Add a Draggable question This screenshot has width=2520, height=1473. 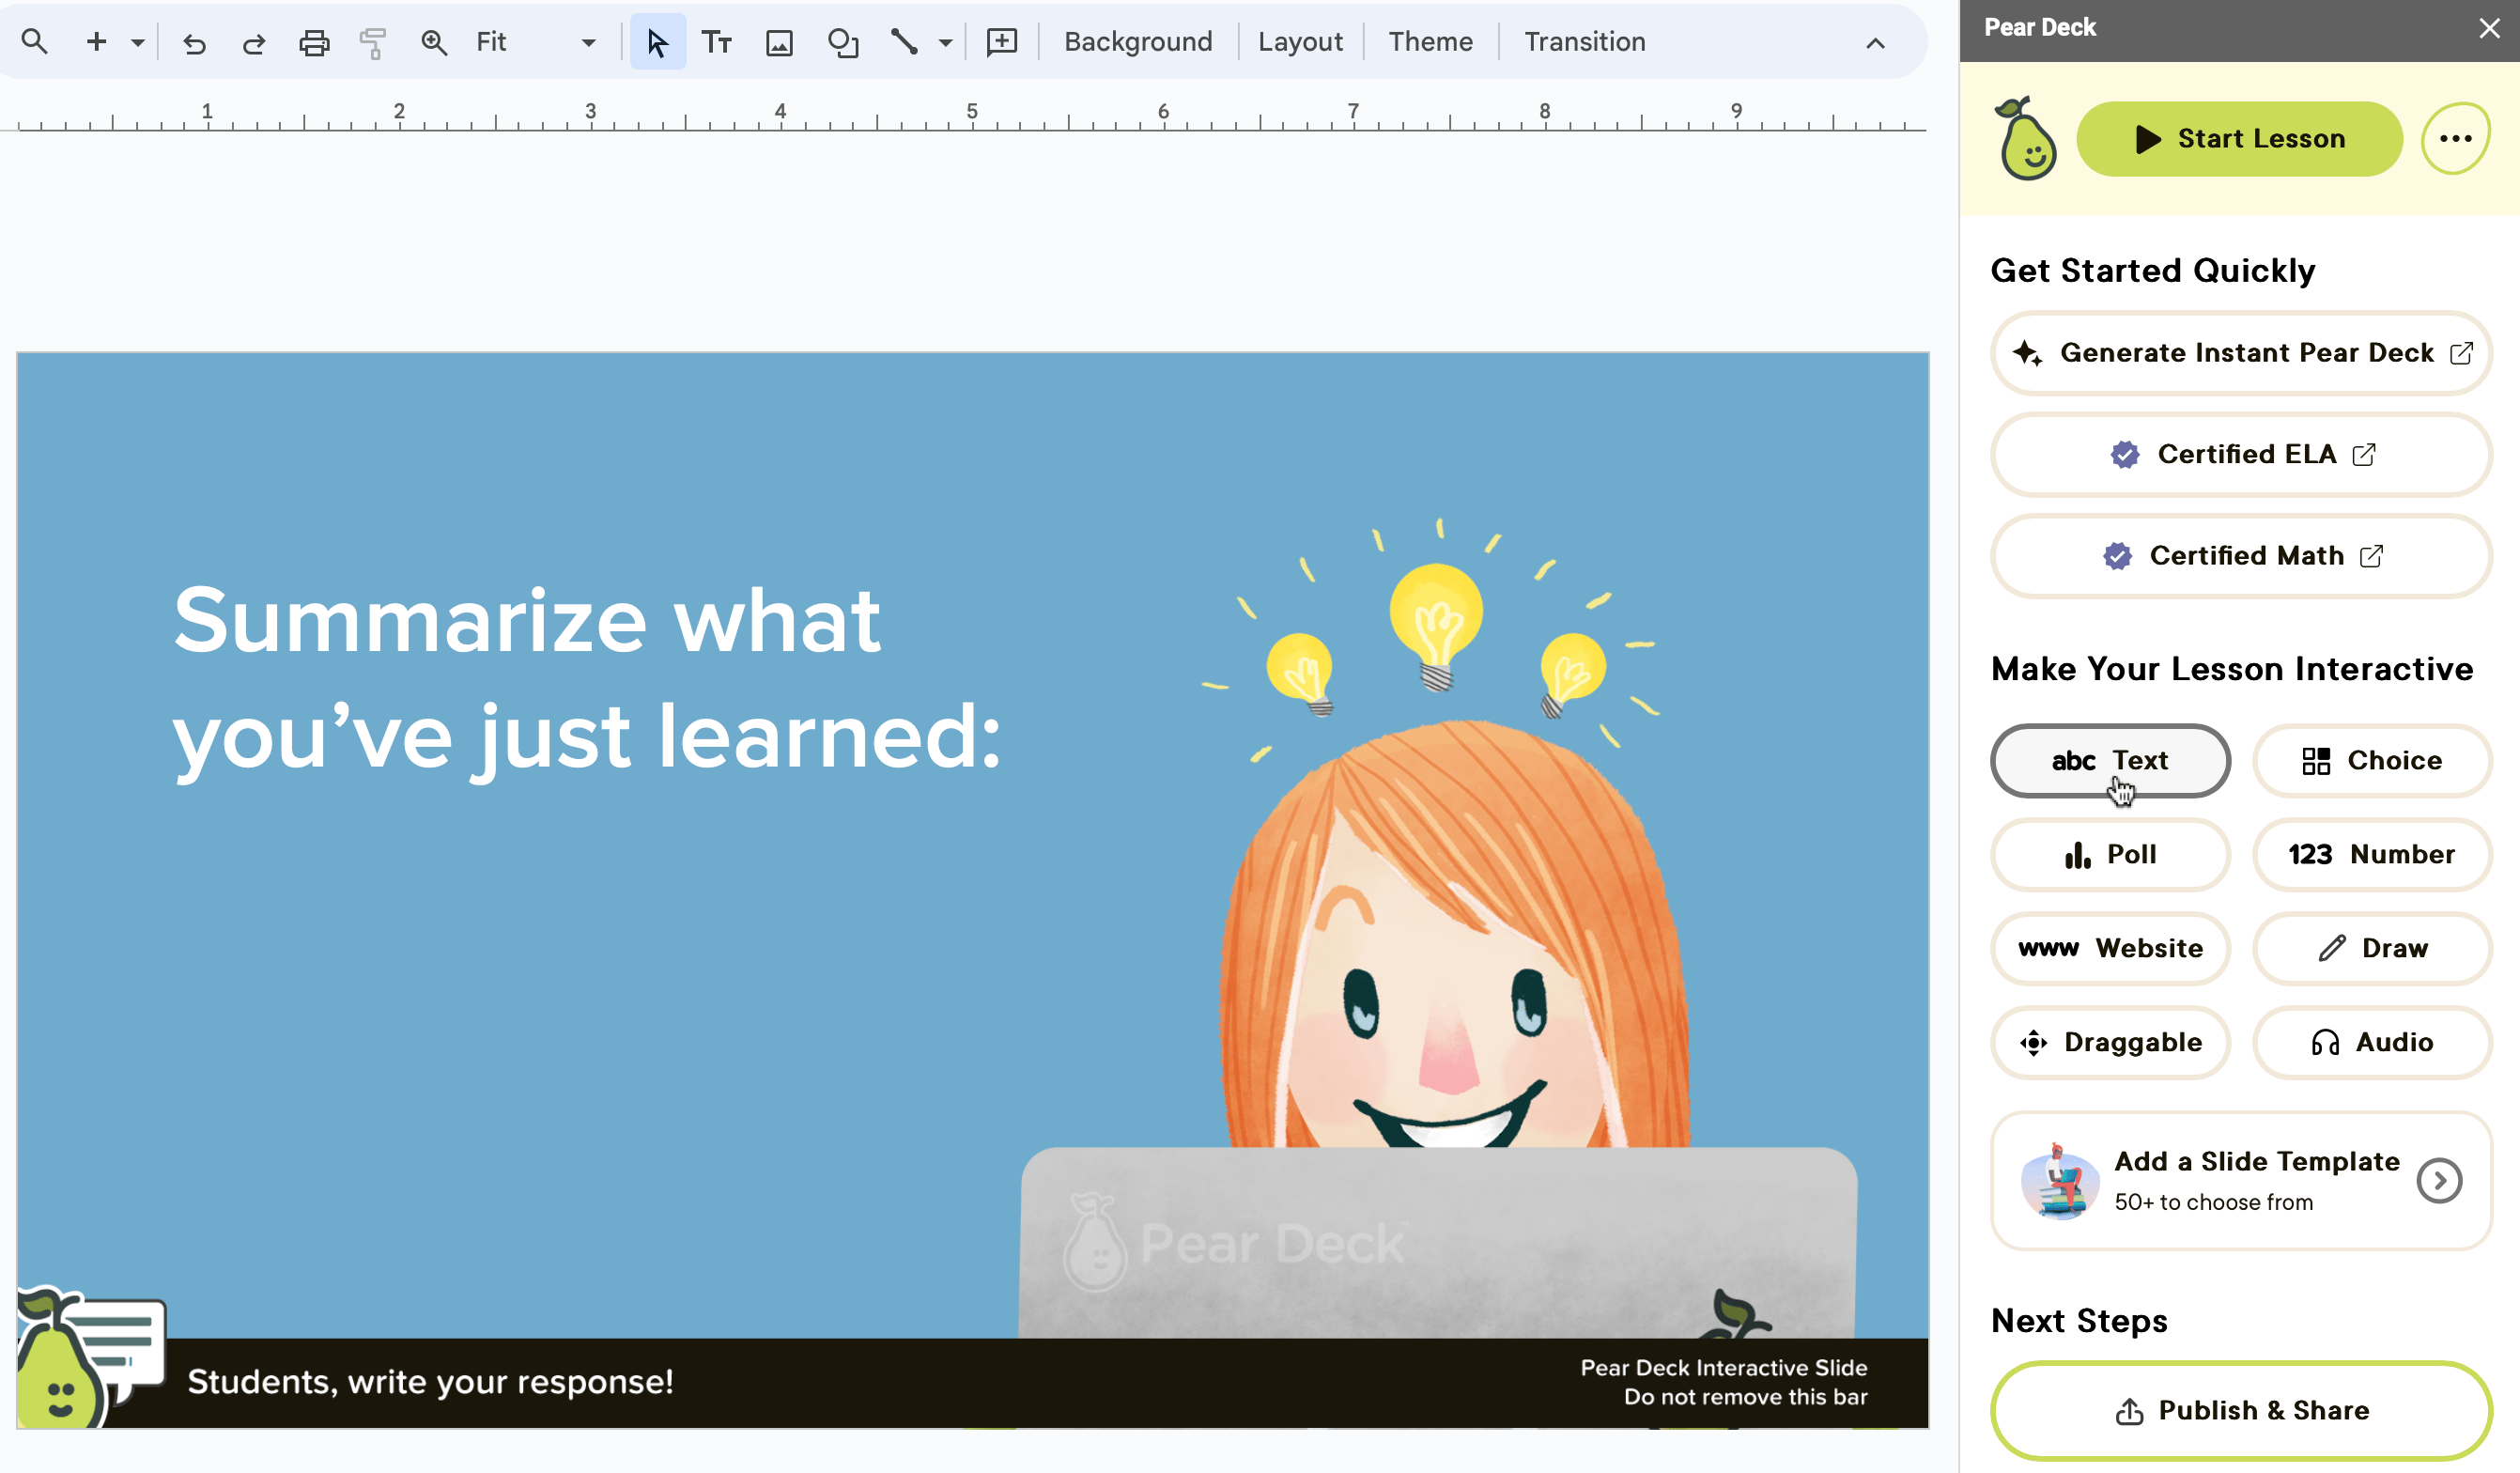click(x=2110, y=1043)
